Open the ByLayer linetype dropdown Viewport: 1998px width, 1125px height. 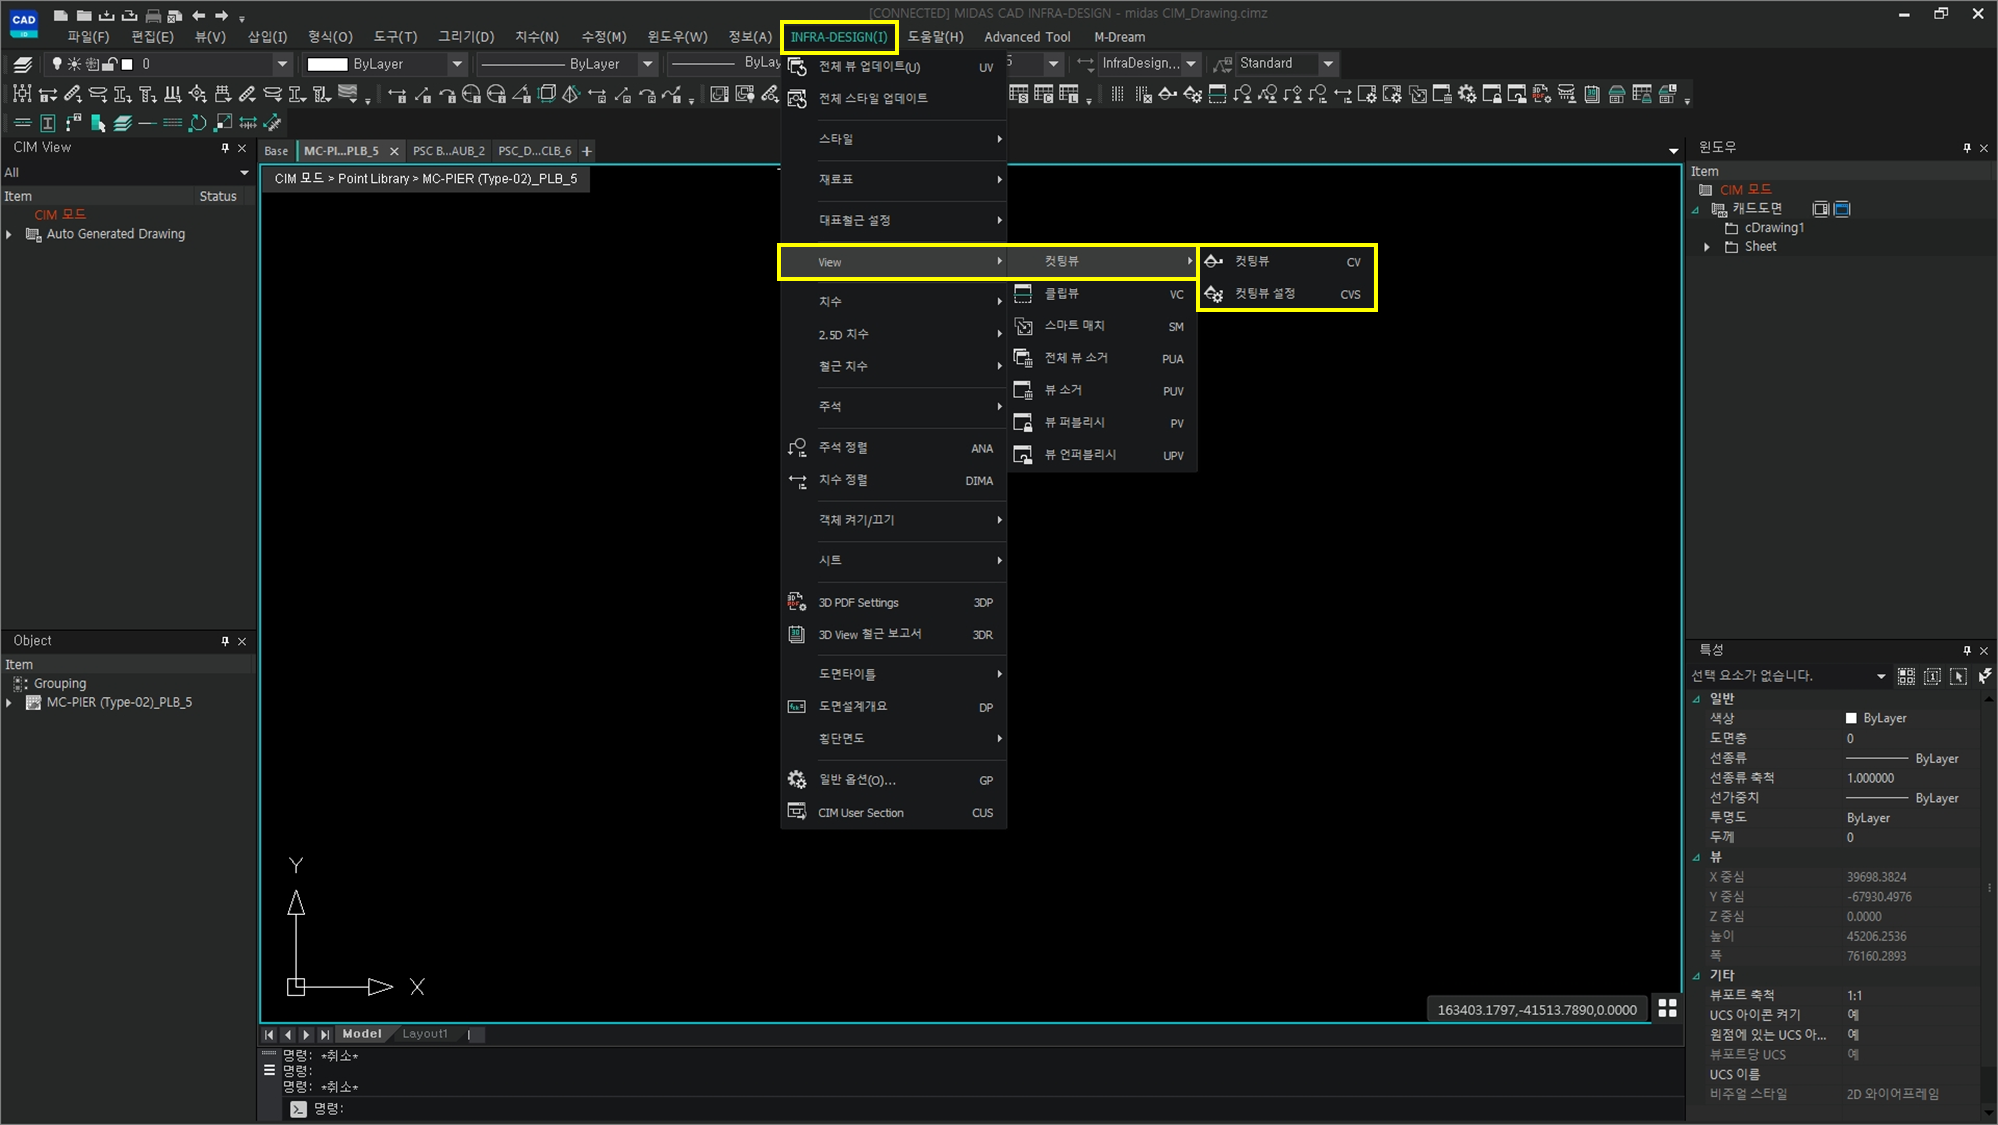647,64
